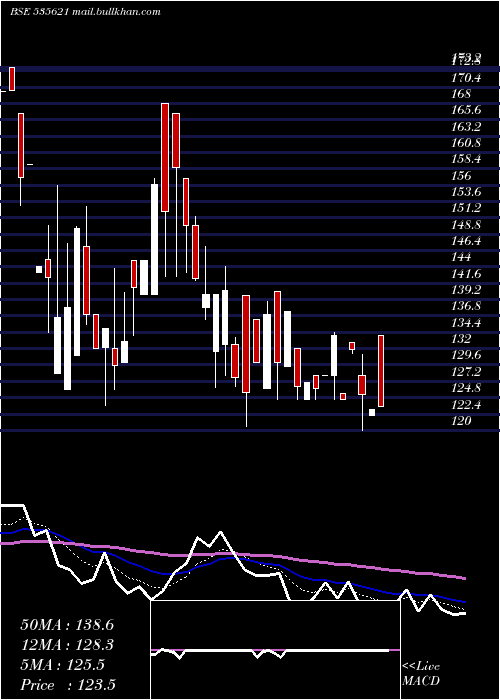
Task: Click the 5MA : 125.5 readout
Action: (62, 665)
